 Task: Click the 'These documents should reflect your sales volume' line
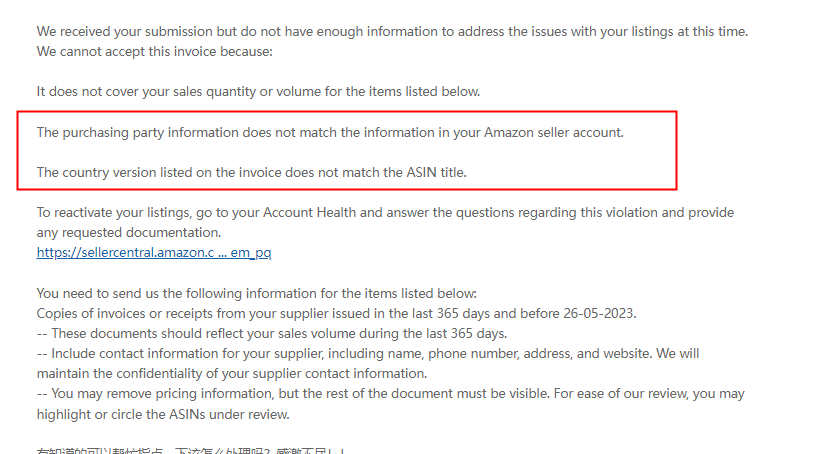pos(272,333)
